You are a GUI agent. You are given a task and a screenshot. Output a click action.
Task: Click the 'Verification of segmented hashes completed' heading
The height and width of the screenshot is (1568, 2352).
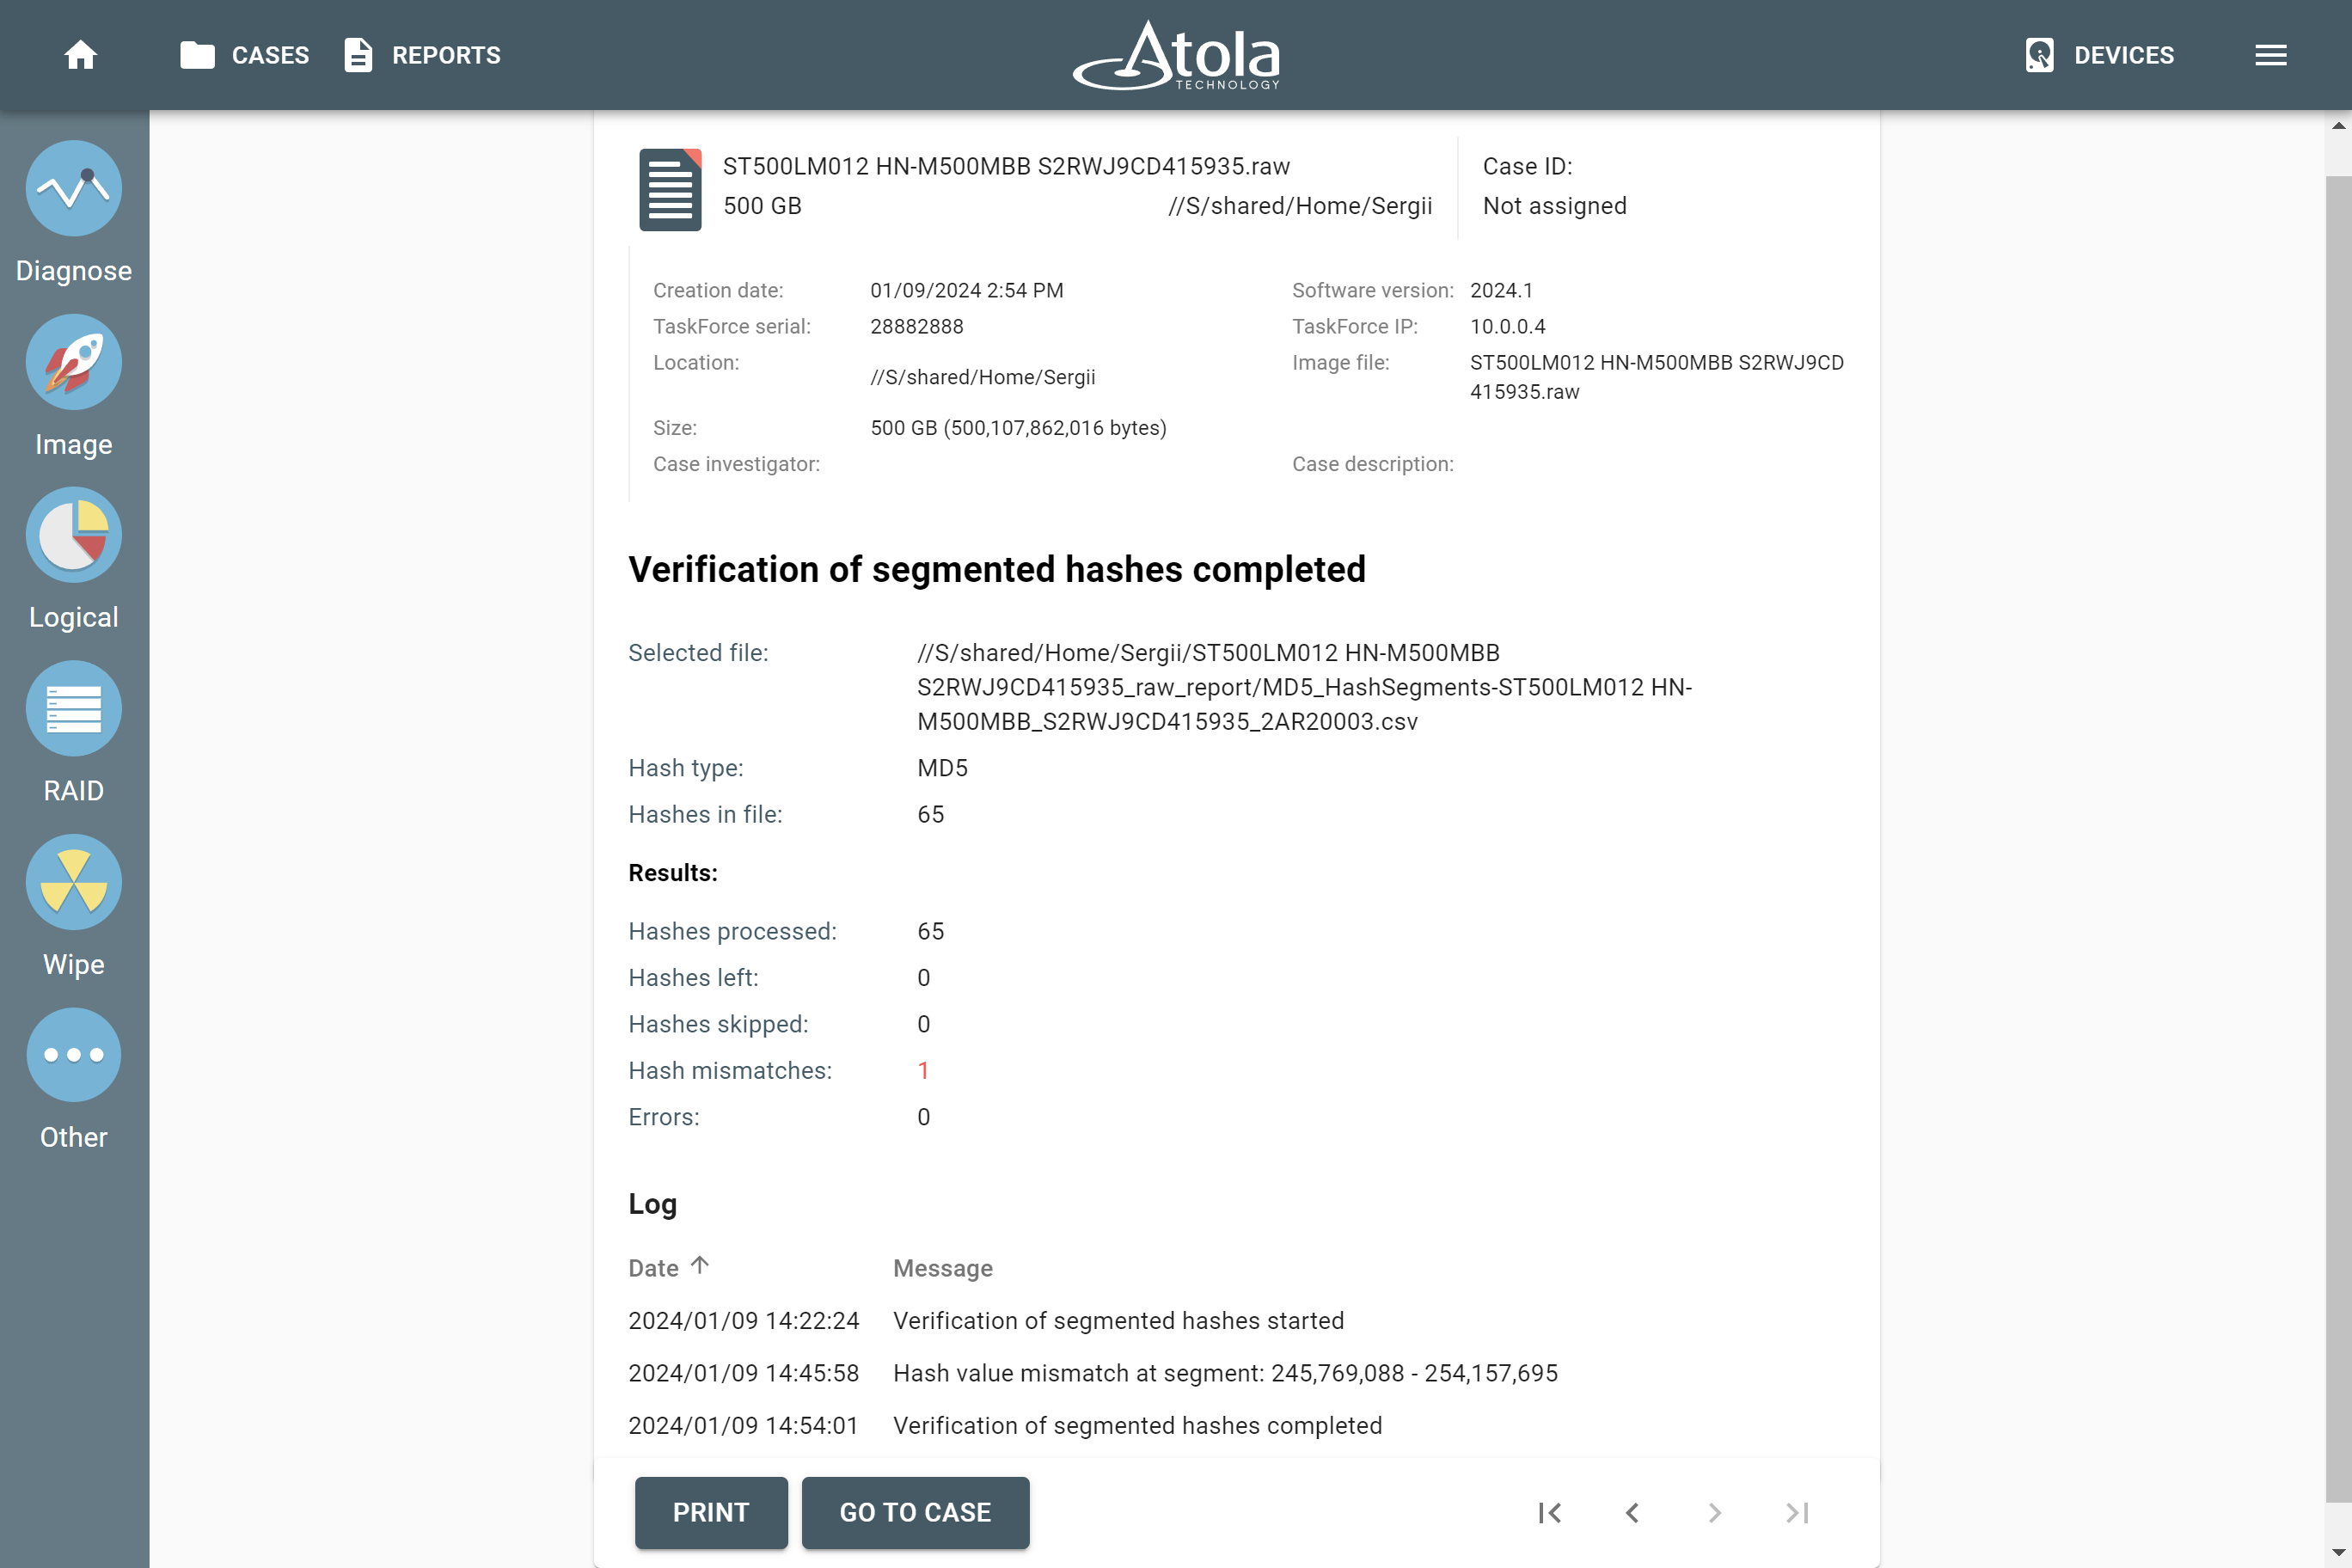pyautogui.click(x=996, y=569)
